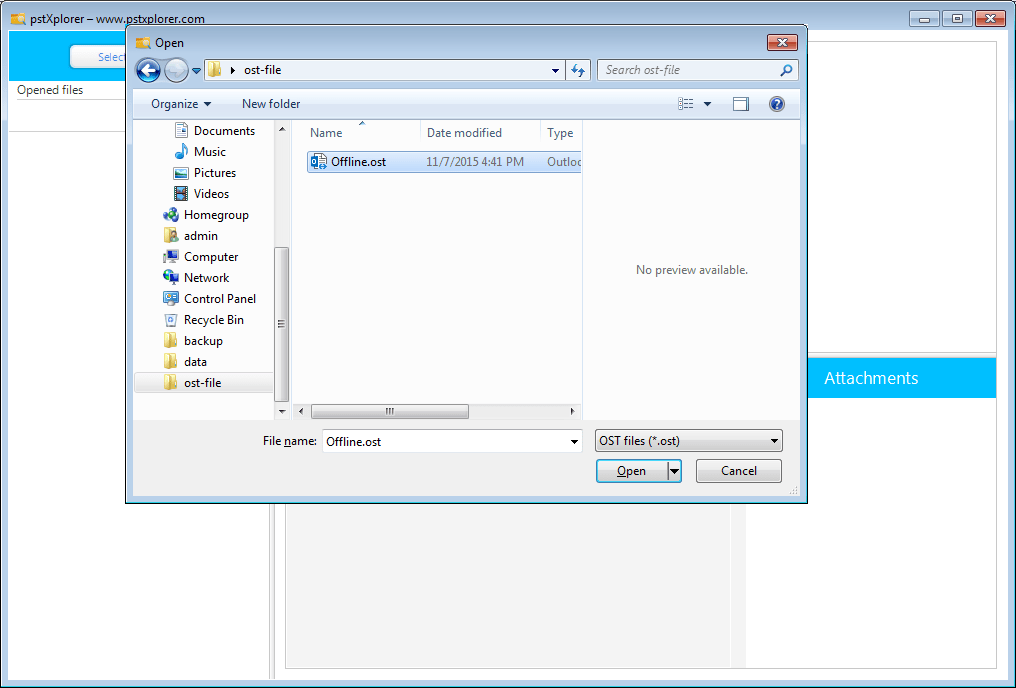Toggle the preview pane button
The width and height of the screenshot is (1016, 688).
741,104
